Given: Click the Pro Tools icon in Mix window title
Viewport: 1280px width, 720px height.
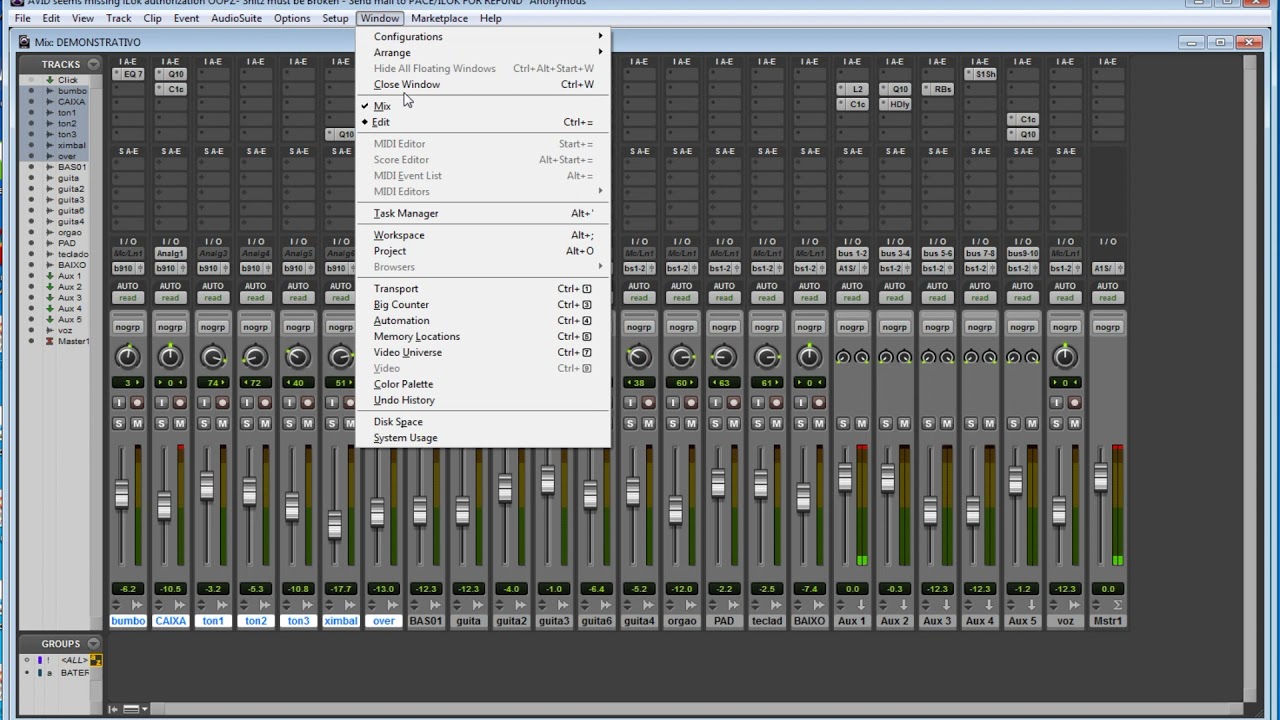Looking at the screenshot, I should [25, 42].
